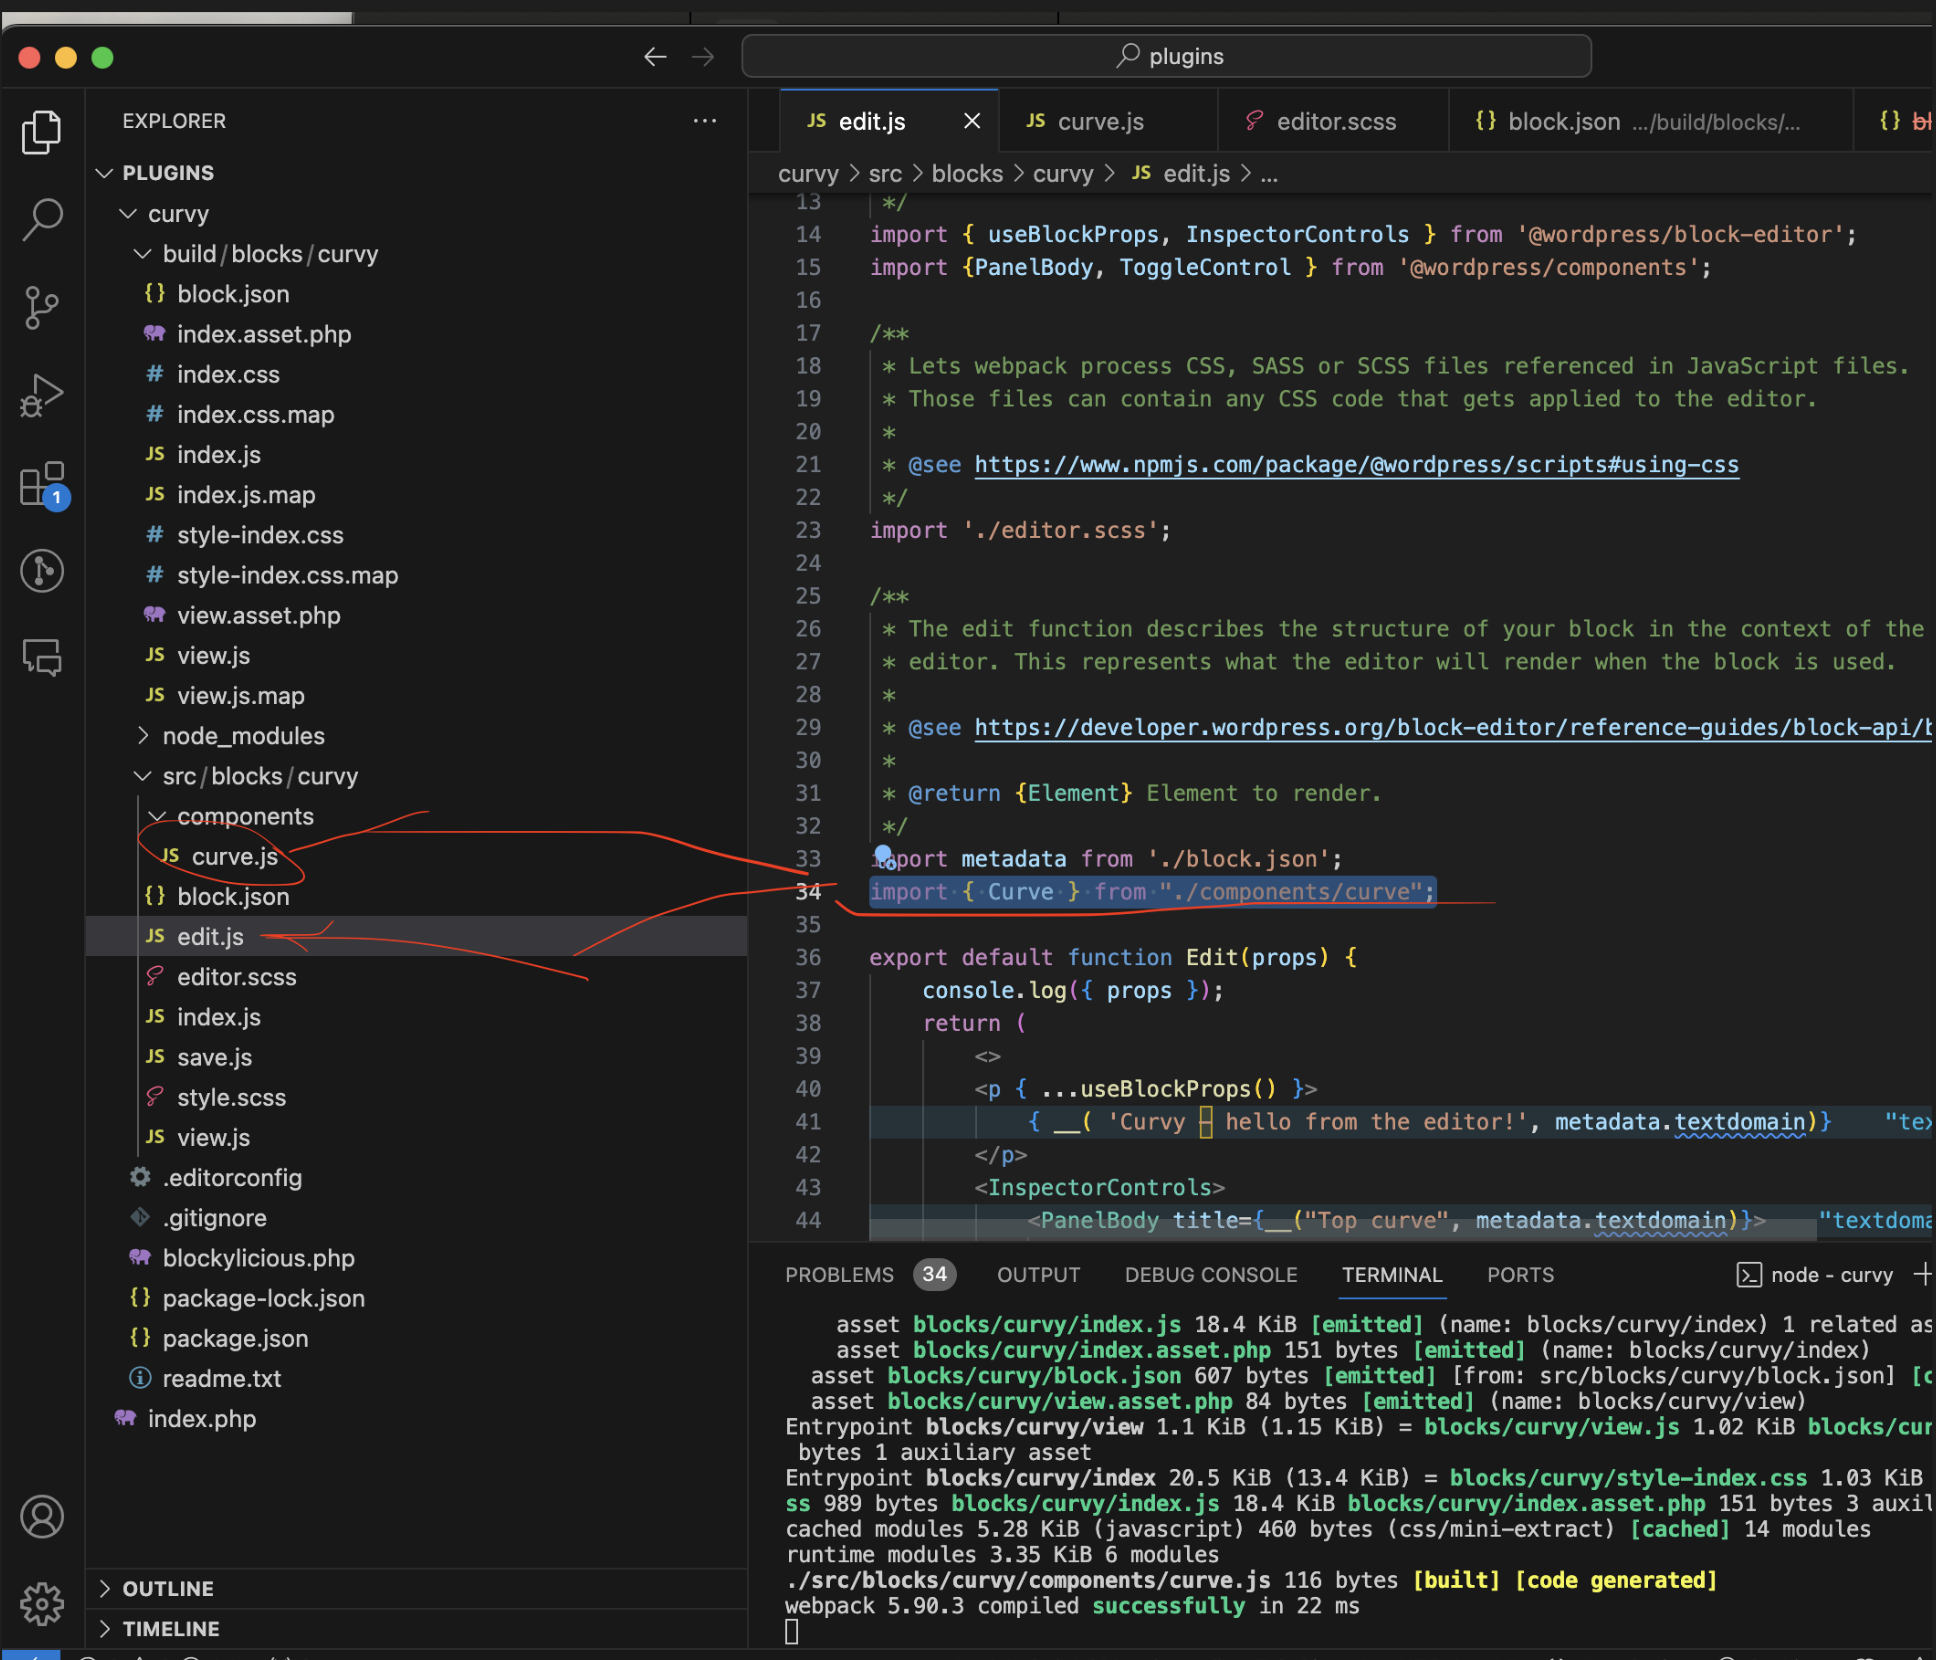
Task: Open the Explorer view icon
Action: 42,132
